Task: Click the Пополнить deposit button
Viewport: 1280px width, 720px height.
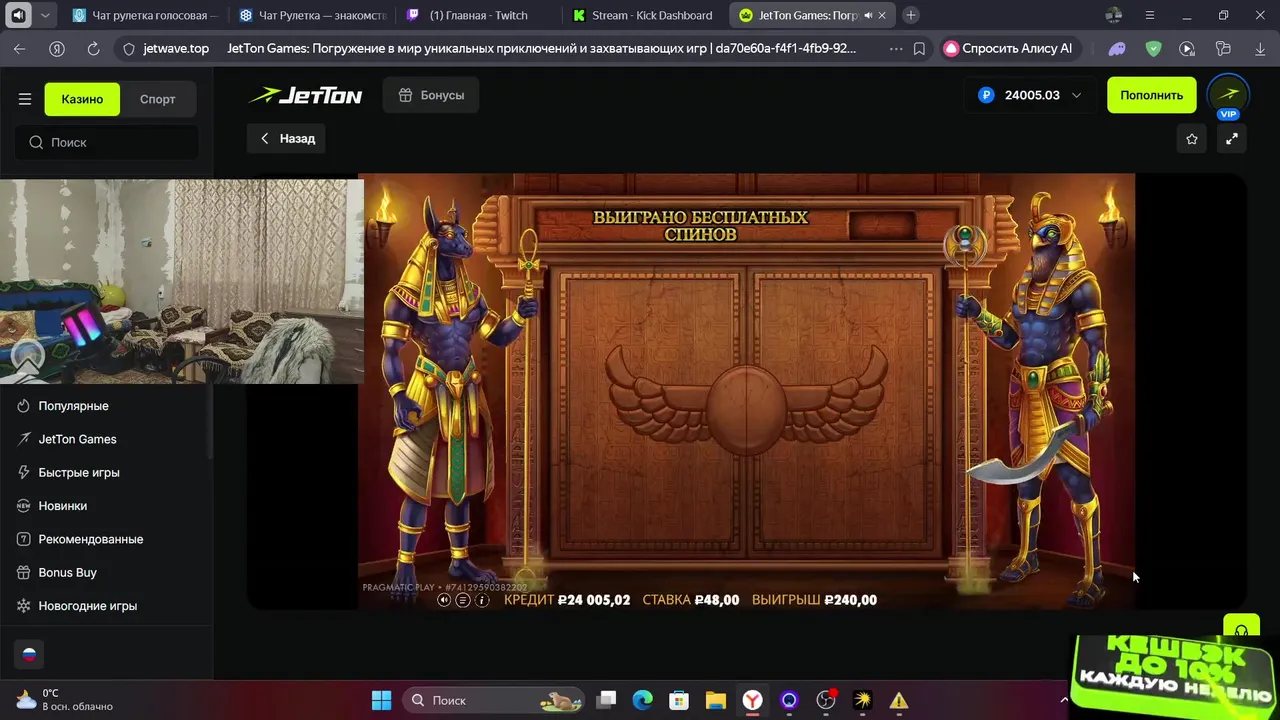Action: tap(1151, 95)
